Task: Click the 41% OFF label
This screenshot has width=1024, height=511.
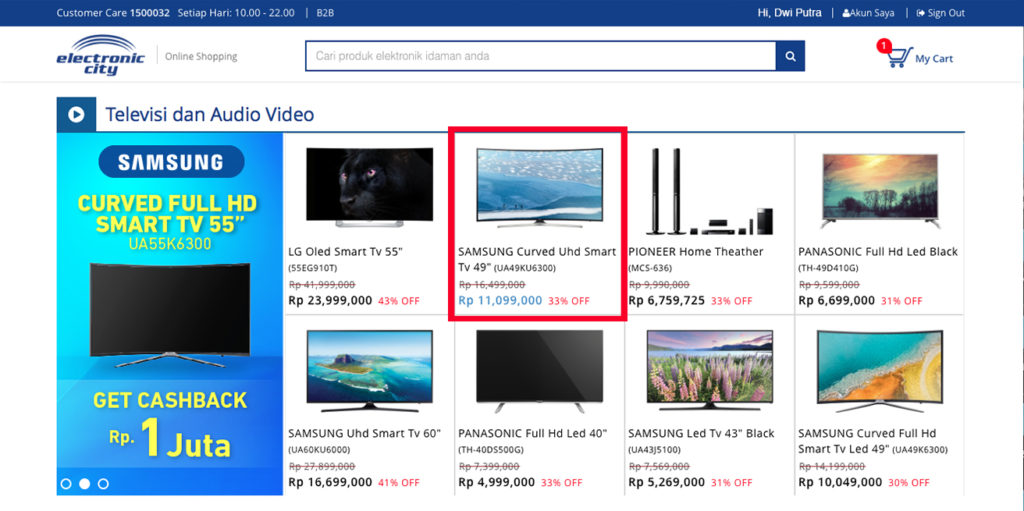Action: point(399,483)
